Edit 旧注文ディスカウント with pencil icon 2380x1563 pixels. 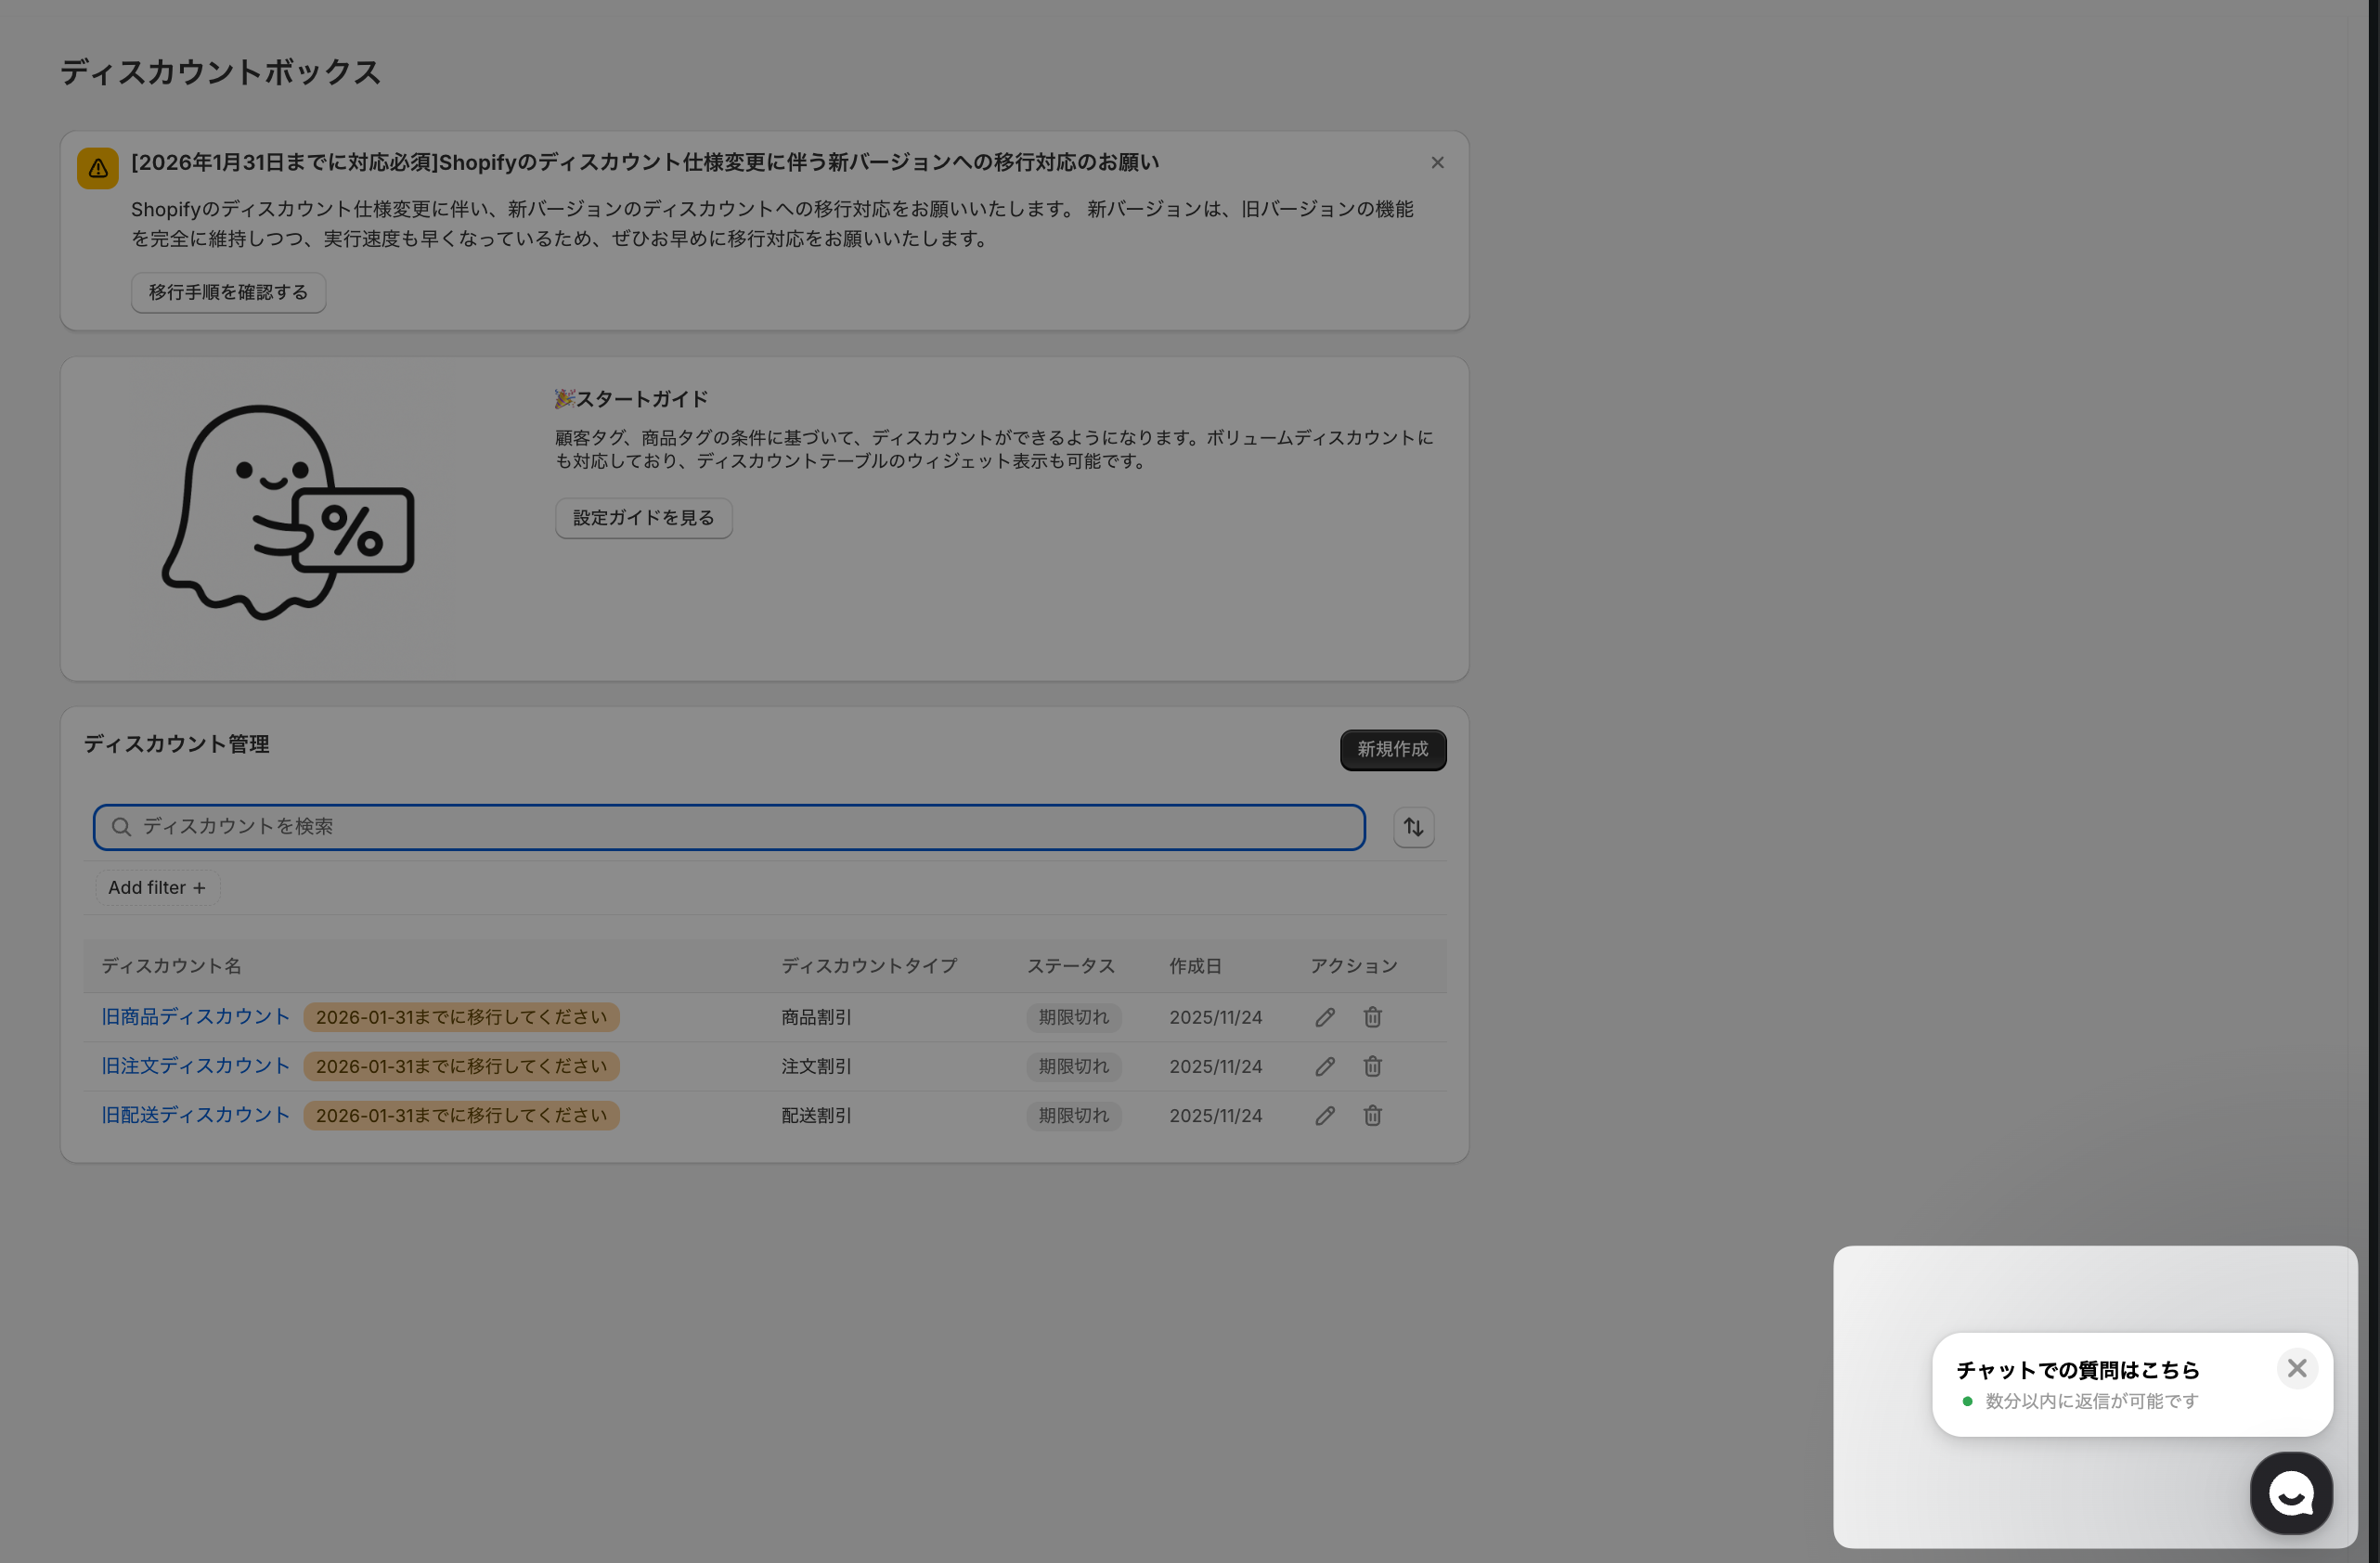pos(1325,1066)
